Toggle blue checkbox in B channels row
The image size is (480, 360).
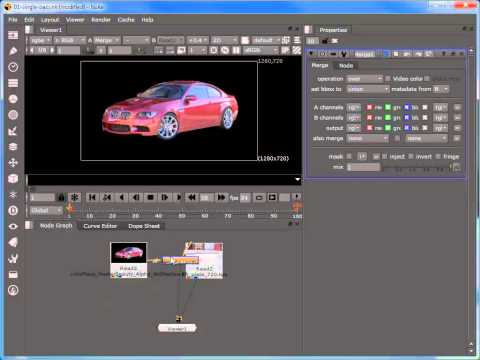click(x=406, y=118)
